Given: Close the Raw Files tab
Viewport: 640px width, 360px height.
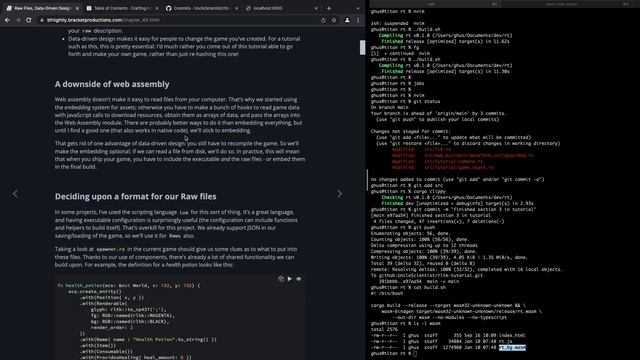Looking at the screenshot, I should coord(77,8).
